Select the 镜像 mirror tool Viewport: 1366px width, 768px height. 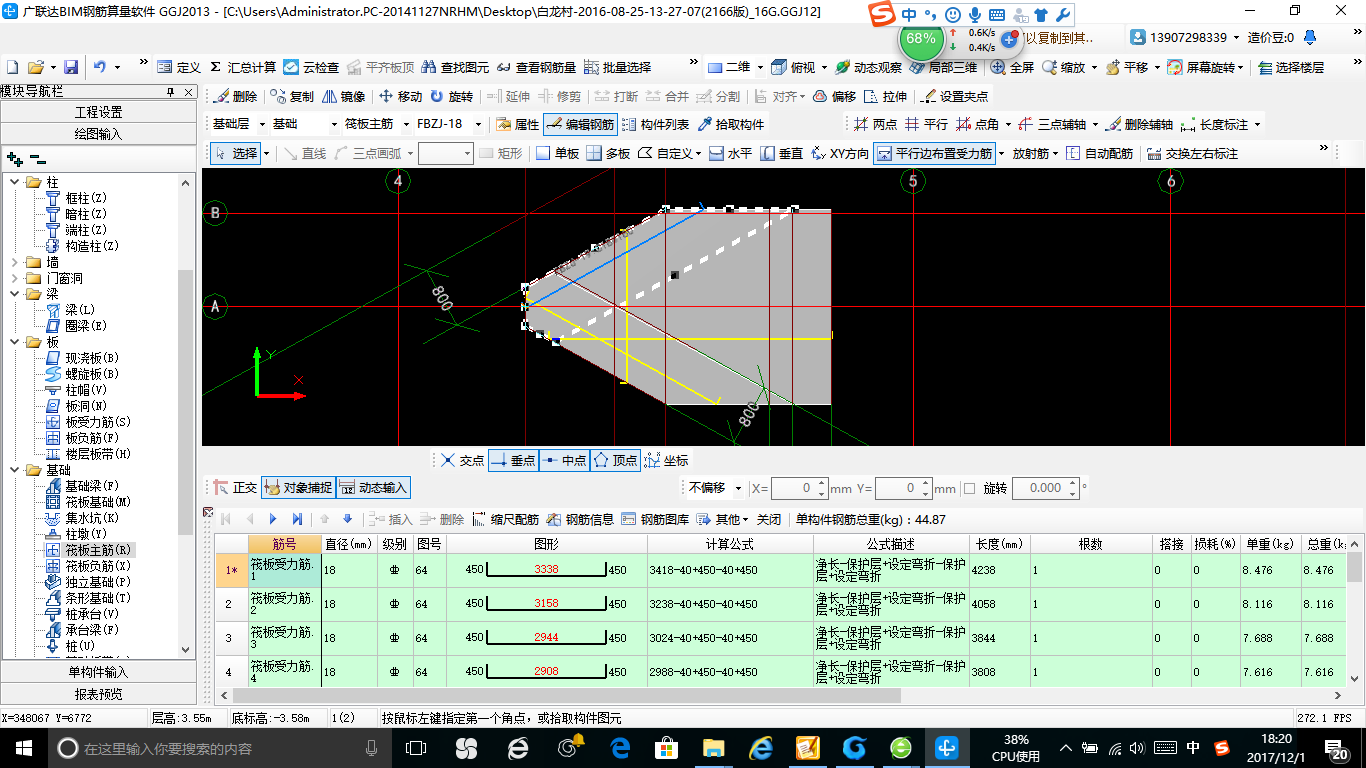(x=343, y=97)
